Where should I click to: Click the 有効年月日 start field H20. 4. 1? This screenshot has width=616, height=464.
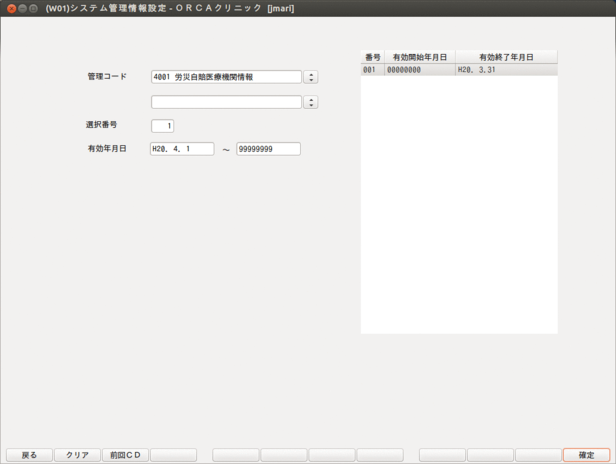coord(181,149)
